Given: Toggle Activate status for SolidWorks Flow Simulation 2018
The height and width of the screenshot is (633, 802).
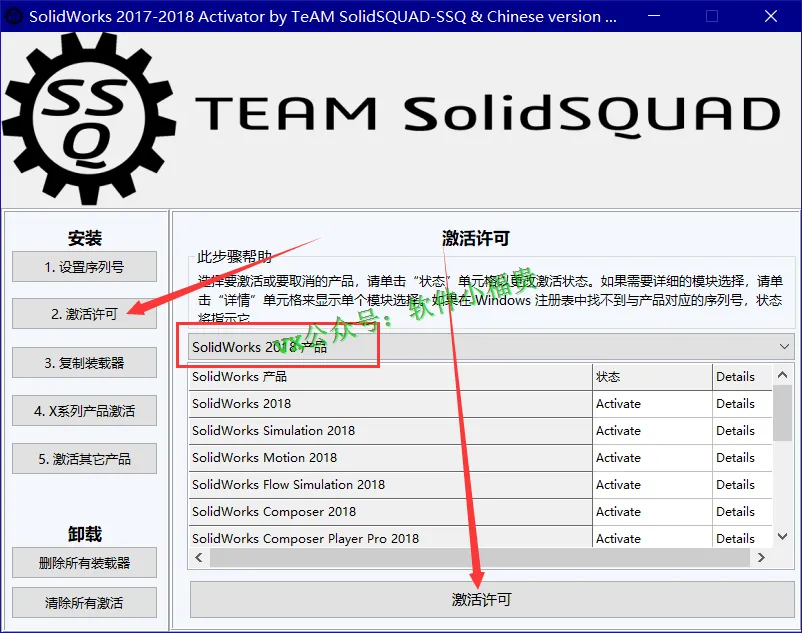Looking at the screenshot, I should click(652, 485).
